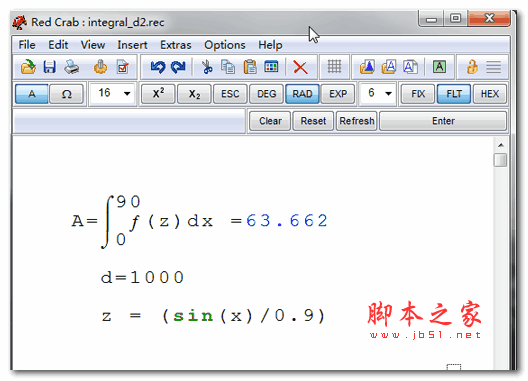Enable FIX number format
The height and width of the screenshot is (381, 528).
pos(418,94)
